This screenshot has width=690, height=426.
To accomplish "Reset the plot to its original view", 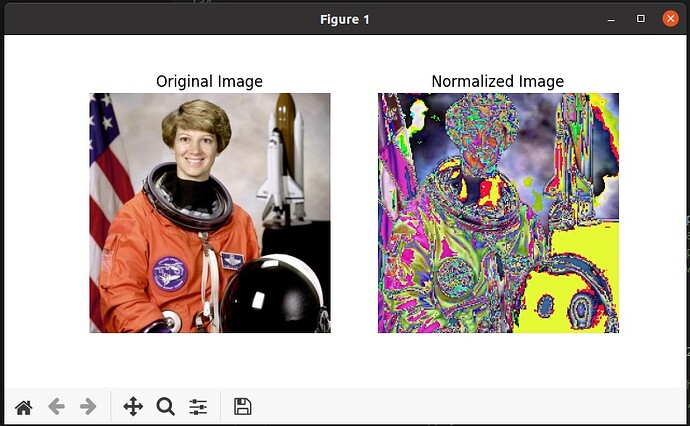I will coord(24,406).
